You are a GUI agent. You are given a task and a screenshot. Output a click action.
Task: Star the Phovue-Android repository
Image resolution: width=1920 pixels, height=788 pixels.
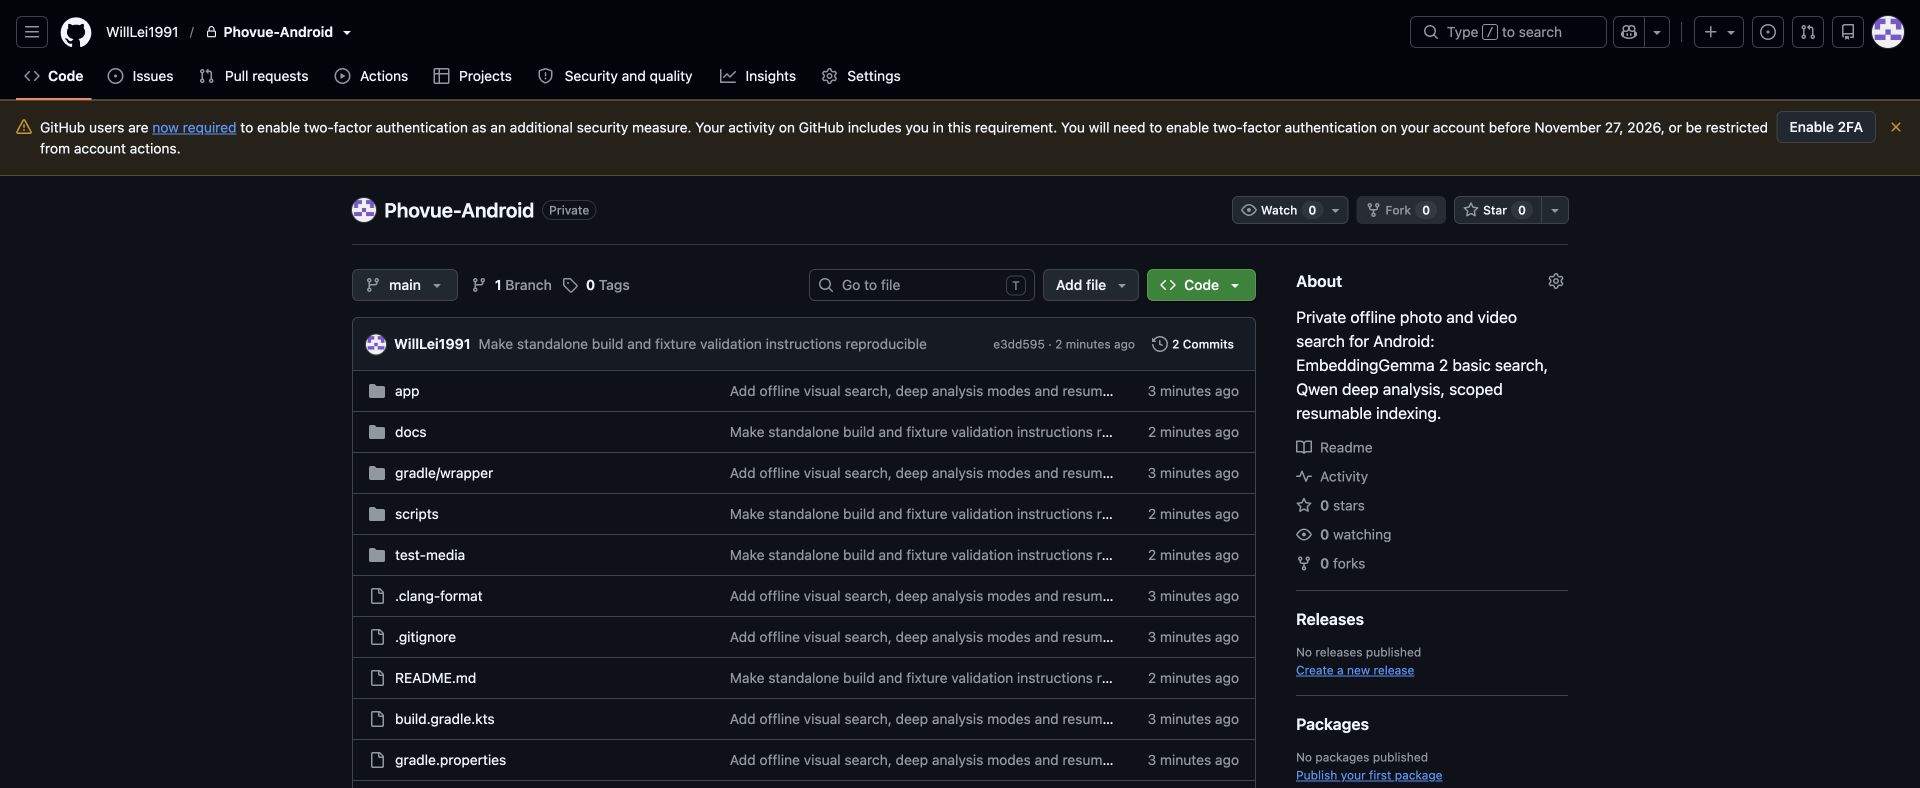tap(1498, 210)
